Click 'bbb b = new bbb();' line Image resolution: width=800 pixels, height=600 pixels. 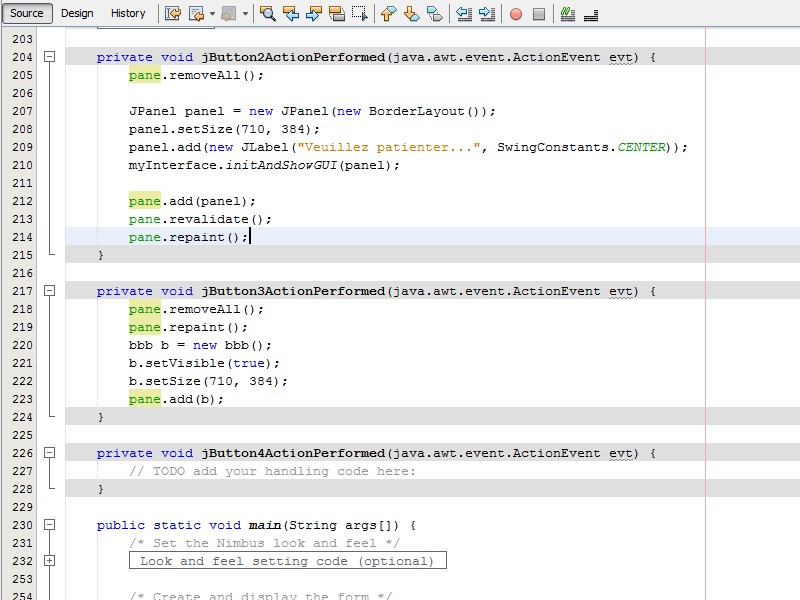click(x=200, y=345)
